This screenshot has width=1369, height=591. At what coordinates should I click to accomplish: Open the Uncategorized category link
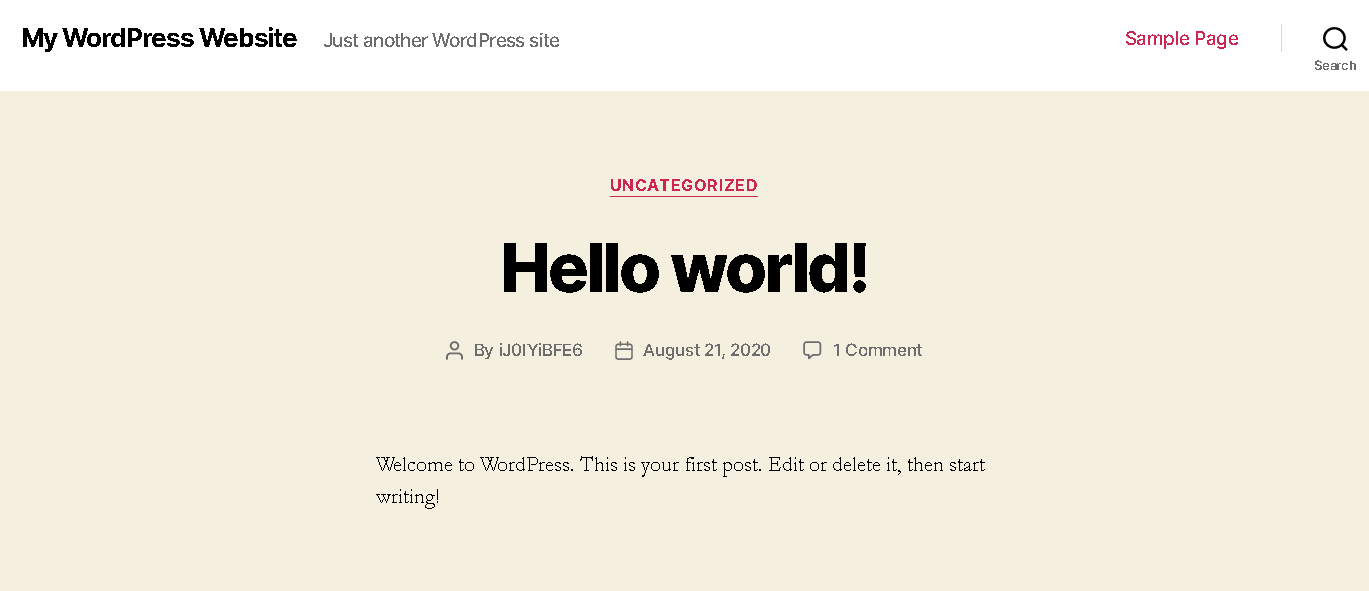(684, 185)
